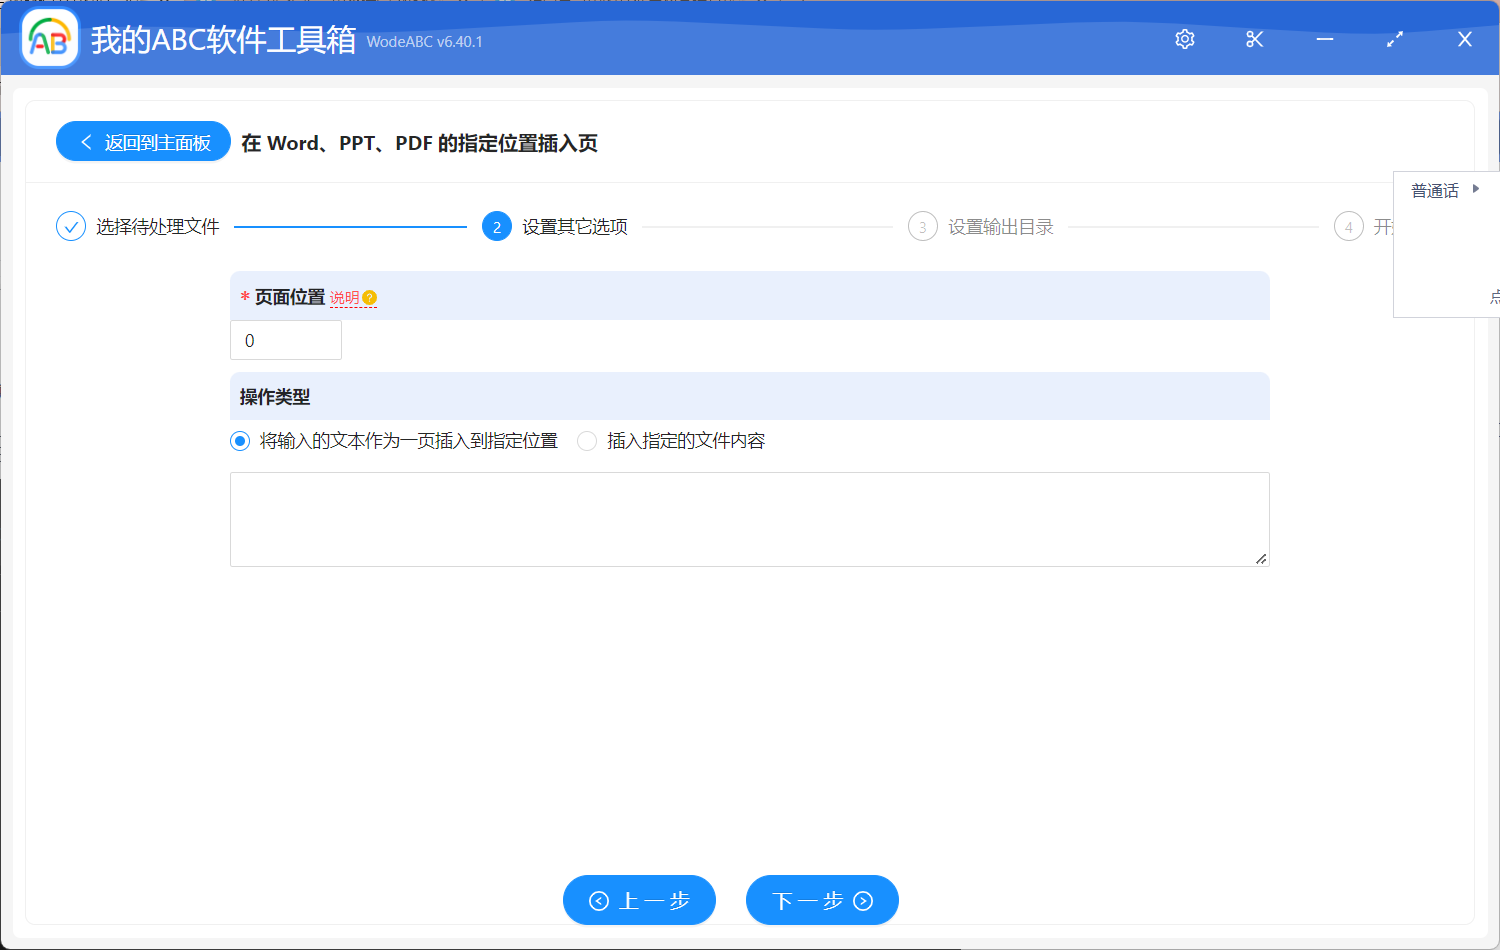Screen dimensions: 1500x950
Task: Click the circled arrow icon inside 上一步 button
Action: 599,900
